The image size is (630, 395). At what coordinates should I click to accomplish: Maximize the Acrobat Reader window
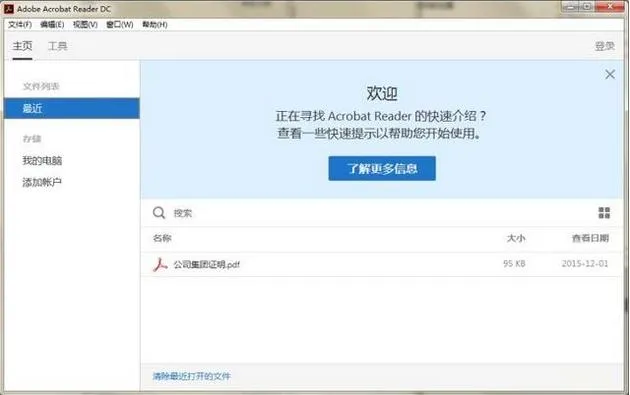[x=587, y=6]
